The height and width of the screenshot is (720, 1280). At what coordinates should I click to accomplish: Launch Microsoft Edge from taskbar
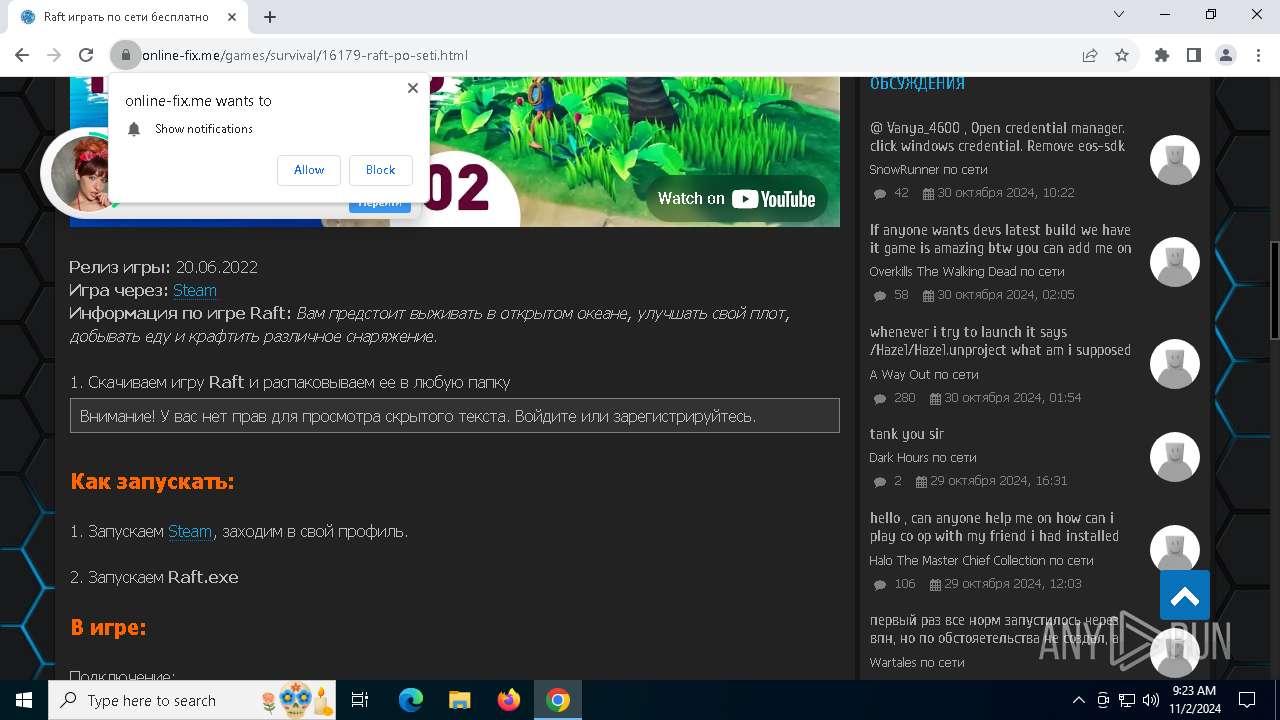[411, 700]
